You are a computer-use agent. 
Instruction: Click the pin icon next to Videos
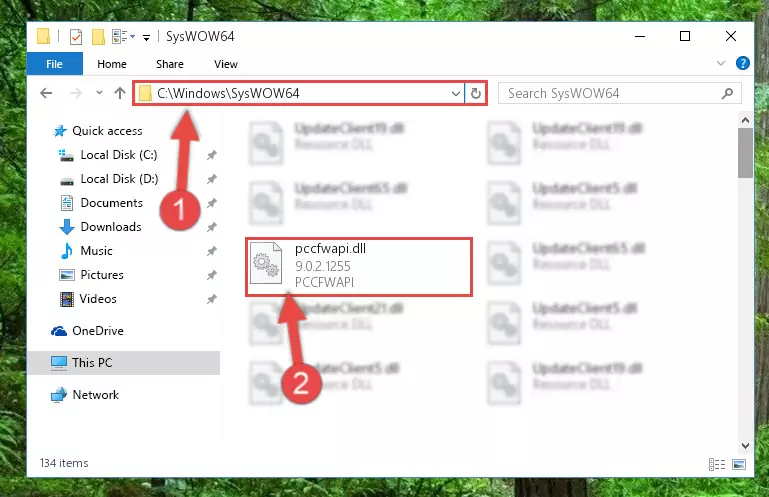click(x=211, y=300)
